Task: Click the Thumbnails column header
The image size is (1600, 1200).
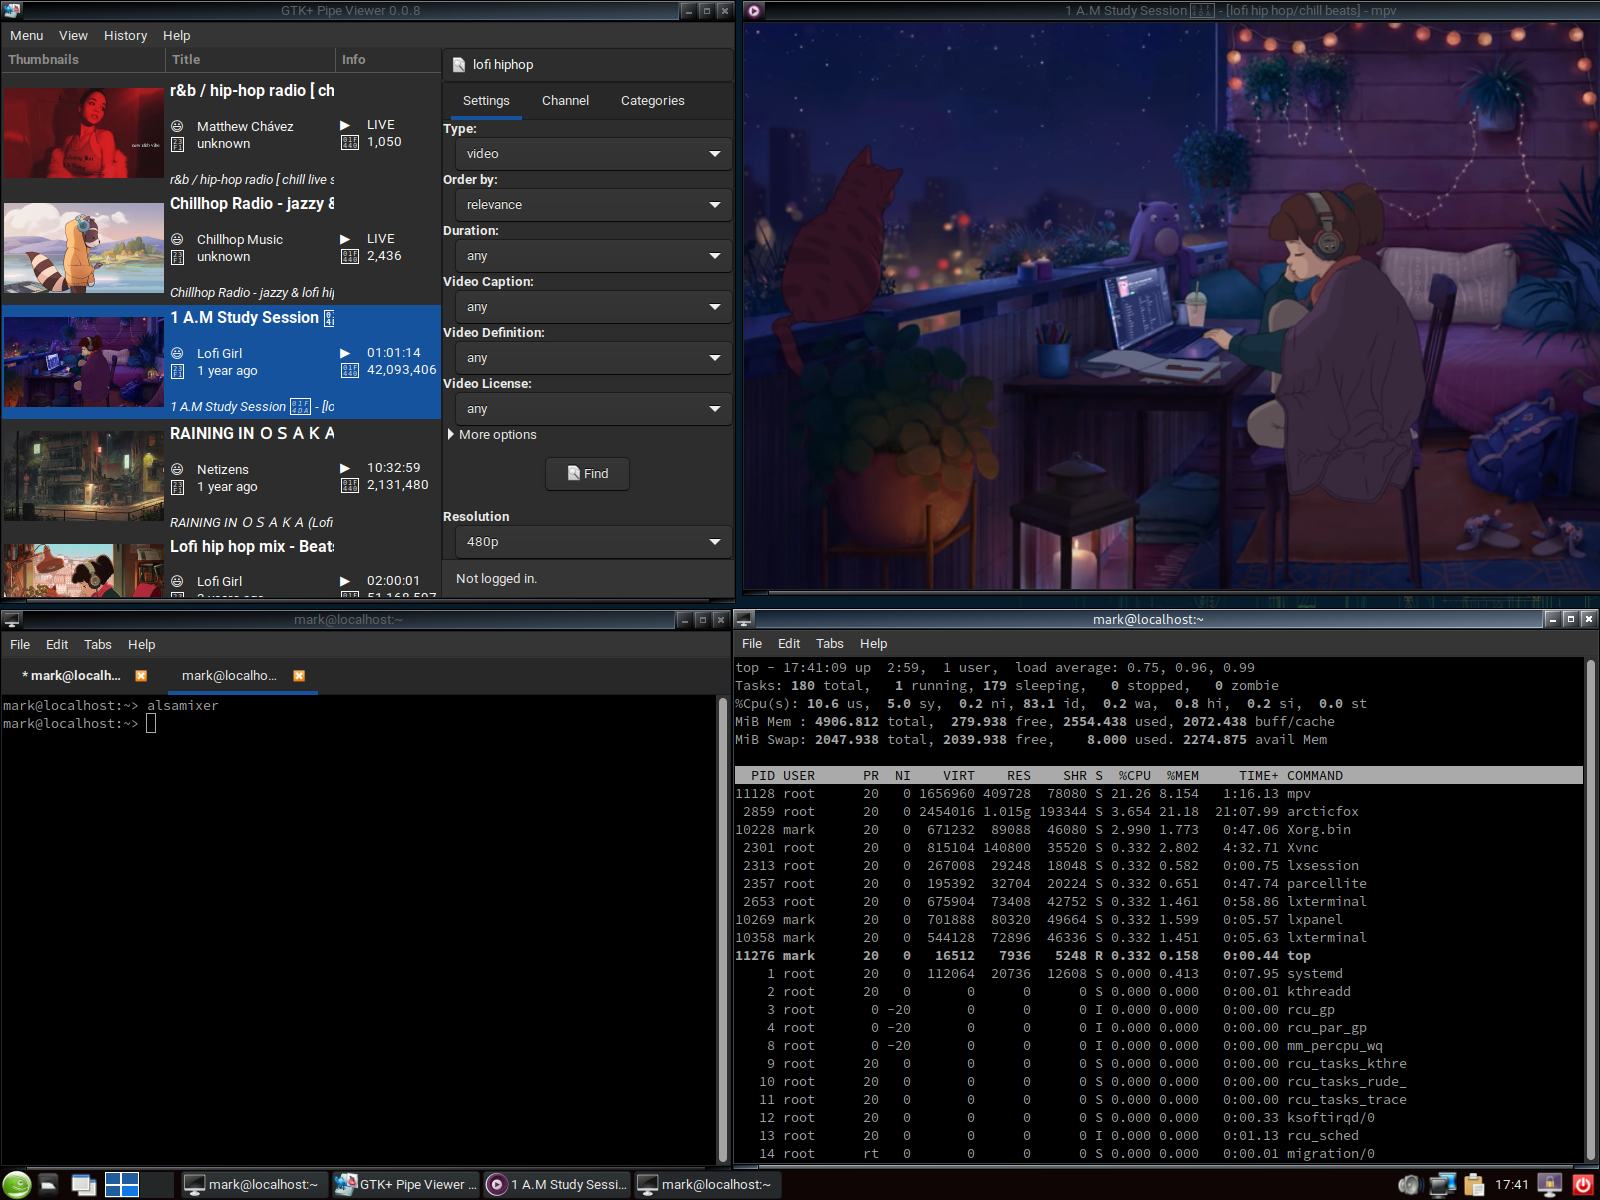Action: pyautogui.click(x=83, y=60)
